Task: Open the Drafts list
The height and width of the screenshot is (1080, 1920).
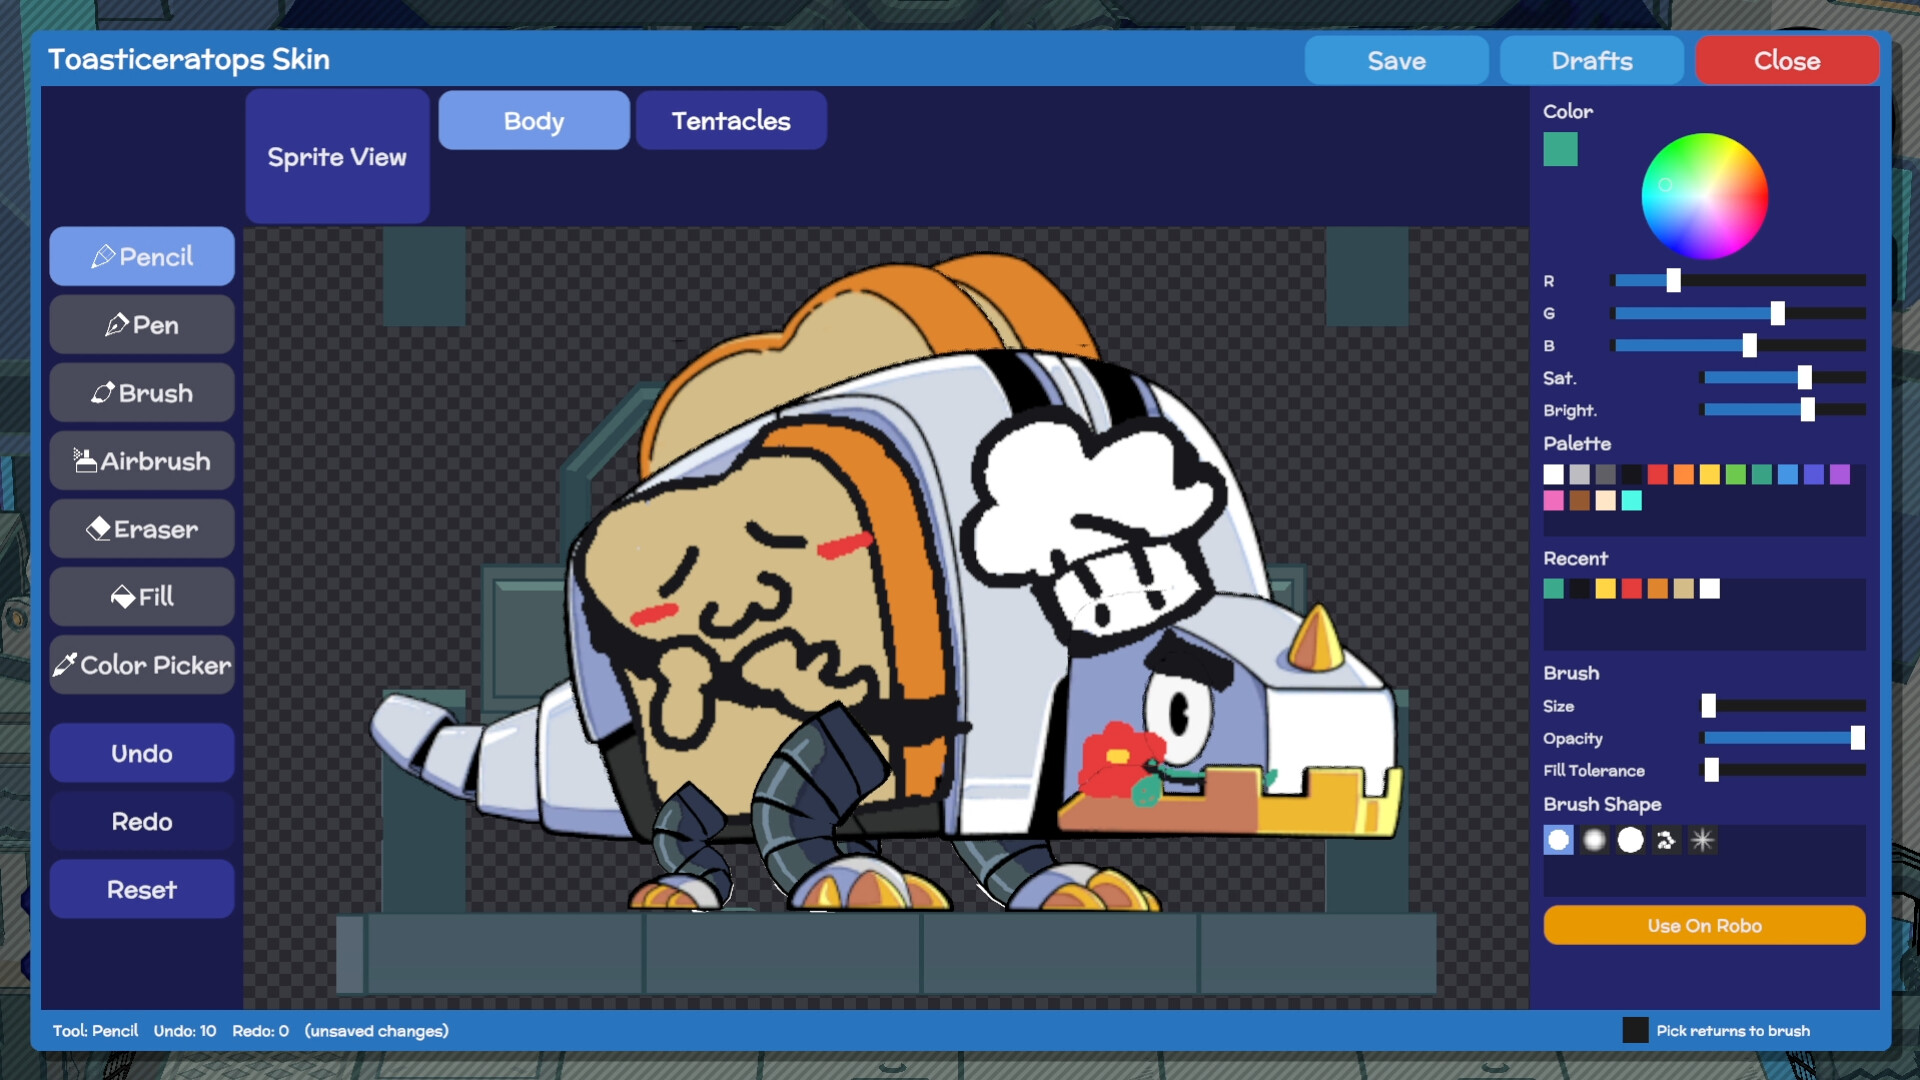Action: (1592, 61)
